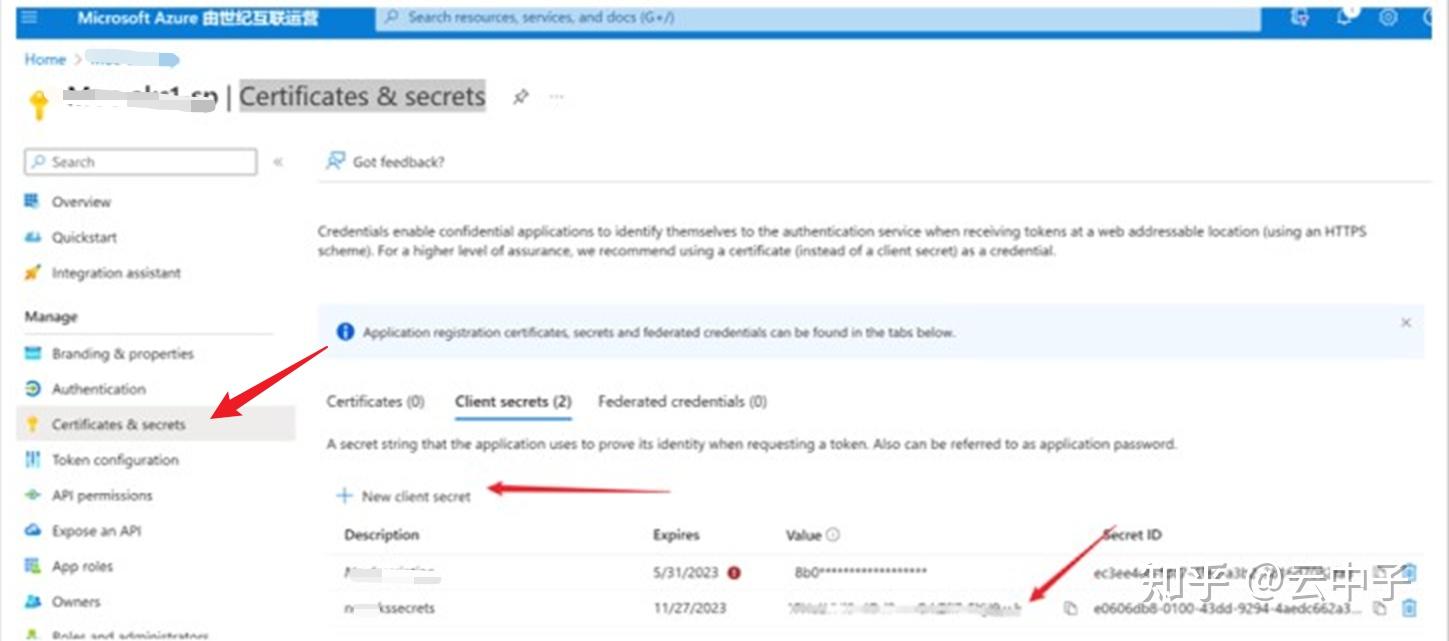The image size is (1449, 641).
Task: Dismiss the info banner about federated credentials
Action: click(x=1405, y=322)
